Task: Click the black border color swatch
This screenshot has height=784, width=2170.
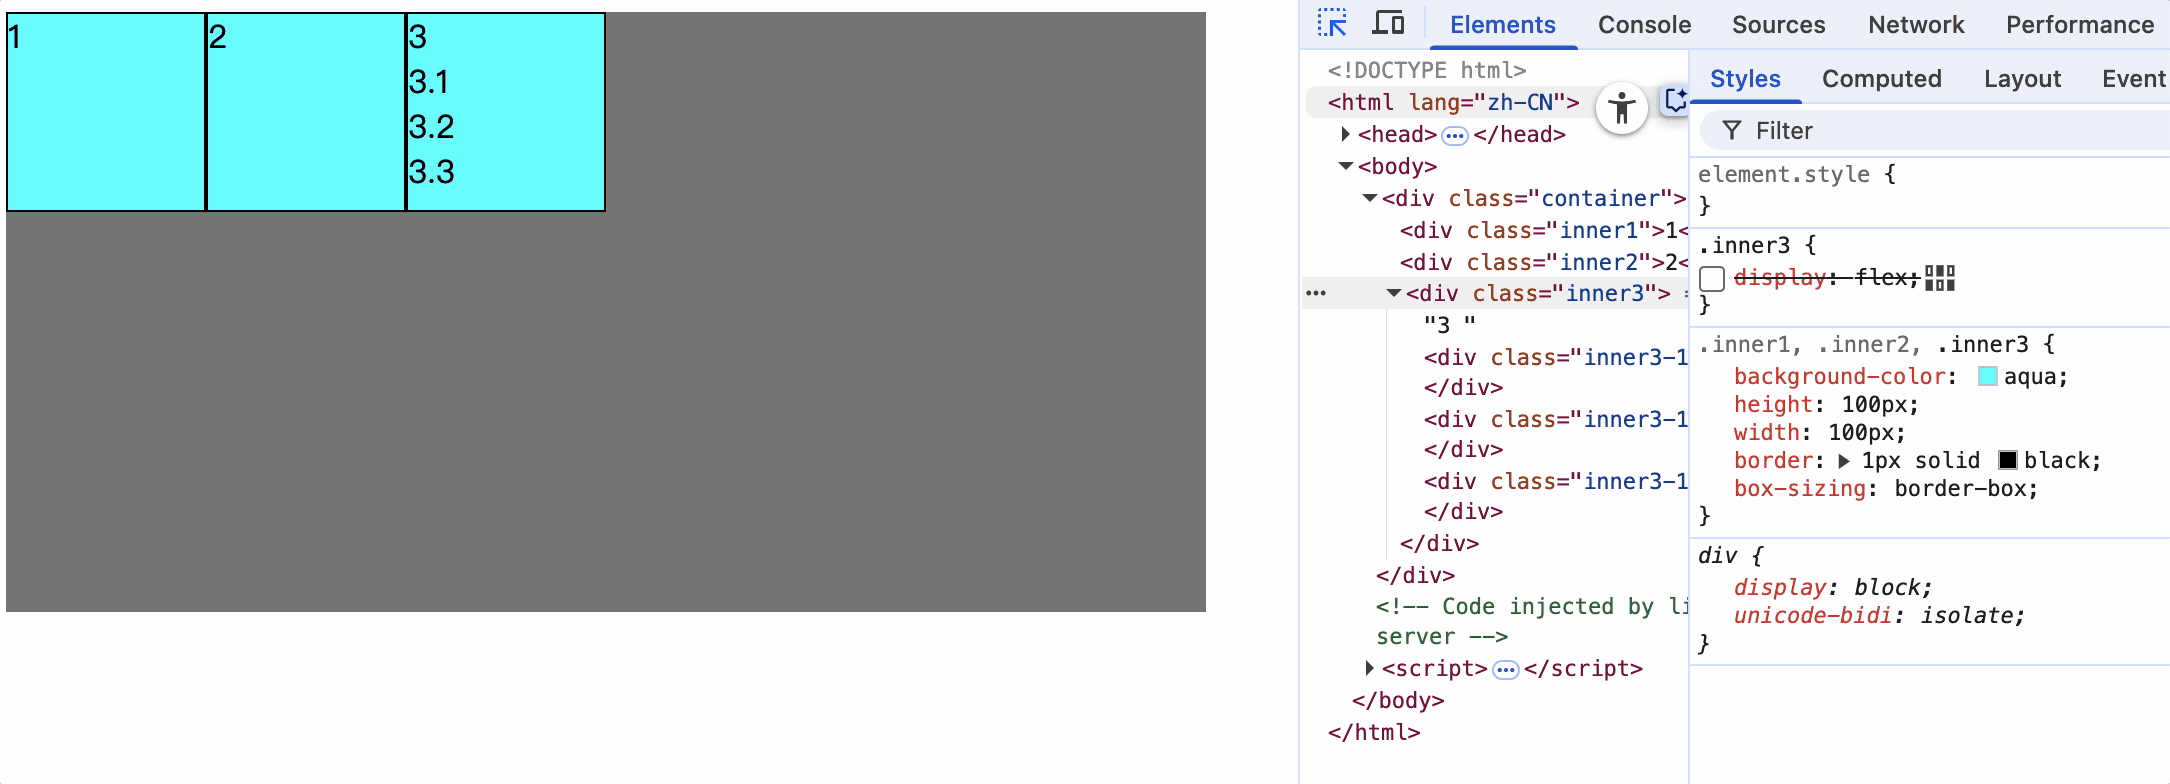Action: click(x=2008, y=461)
